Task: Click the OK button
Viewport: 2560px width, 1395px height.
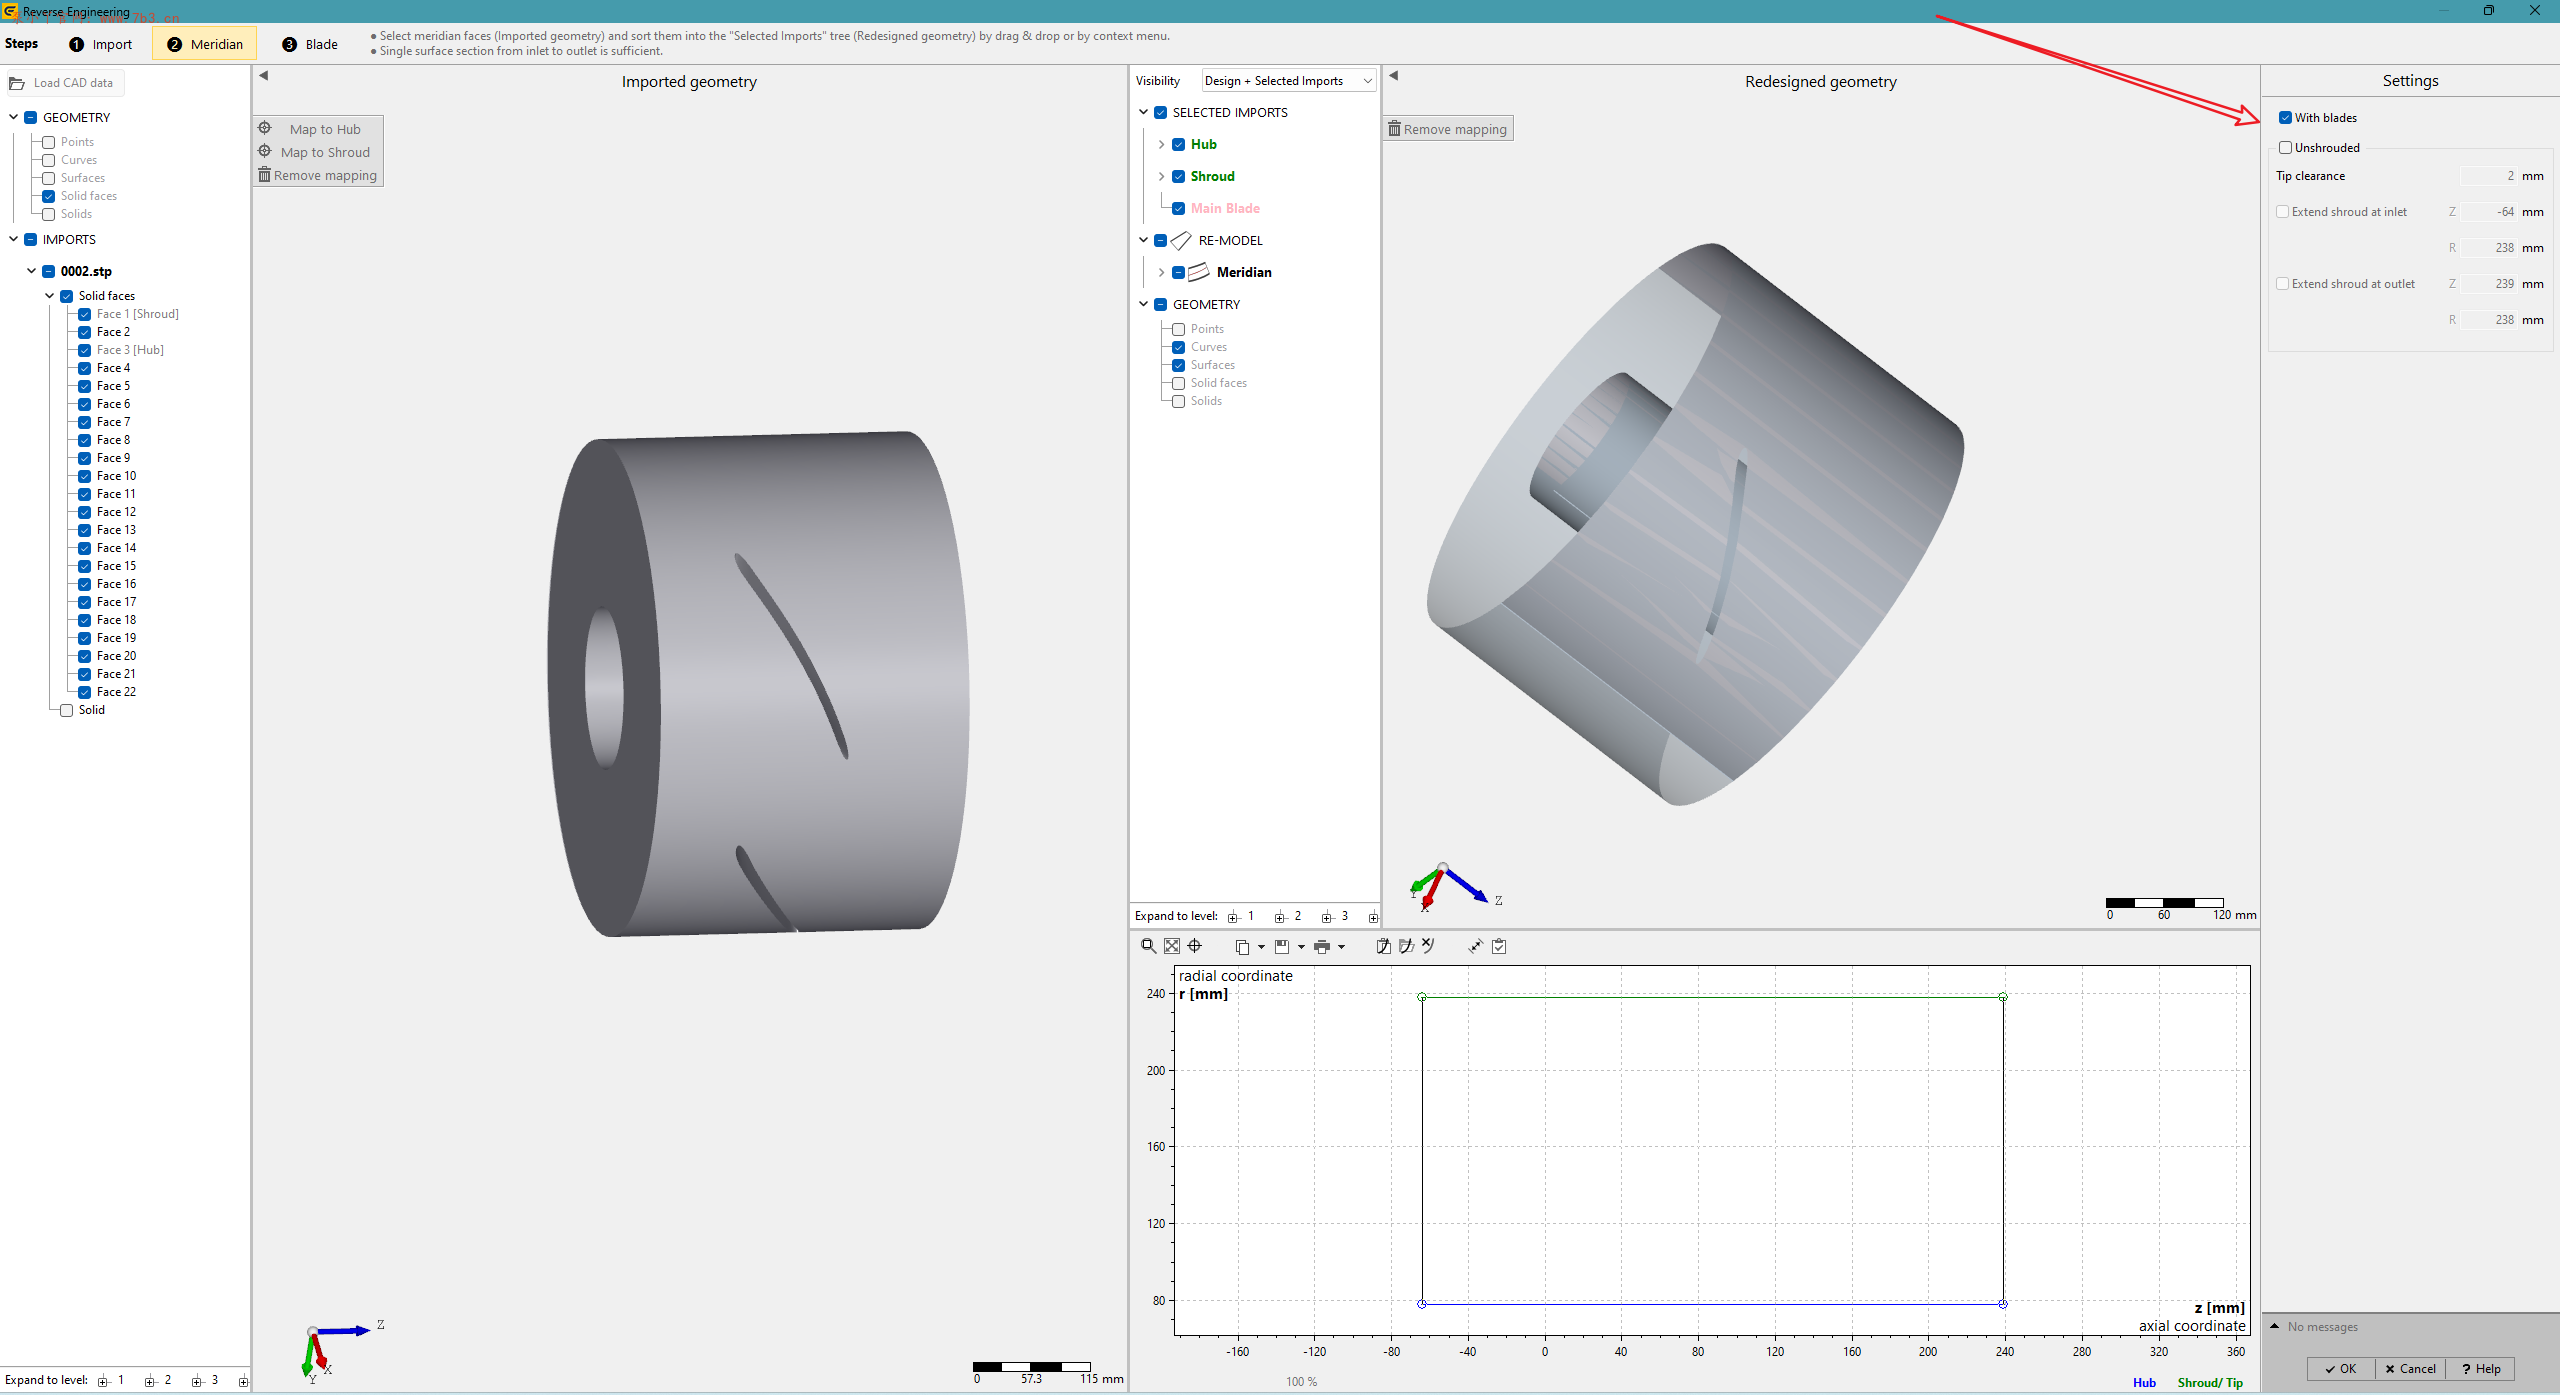Action: pyautogui.click(x=2340, y=1369)
